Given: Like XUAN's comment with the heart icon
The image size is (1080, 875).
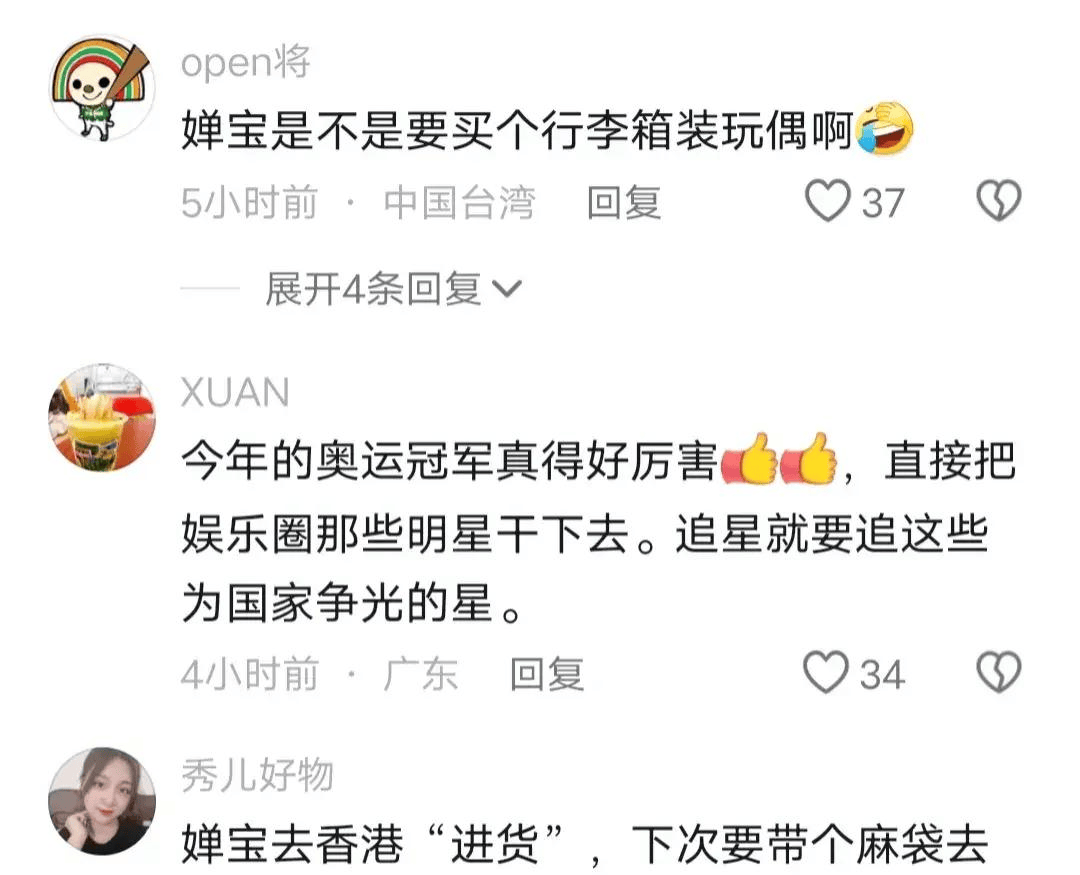Looking at the screenshot, I should 826,672.
